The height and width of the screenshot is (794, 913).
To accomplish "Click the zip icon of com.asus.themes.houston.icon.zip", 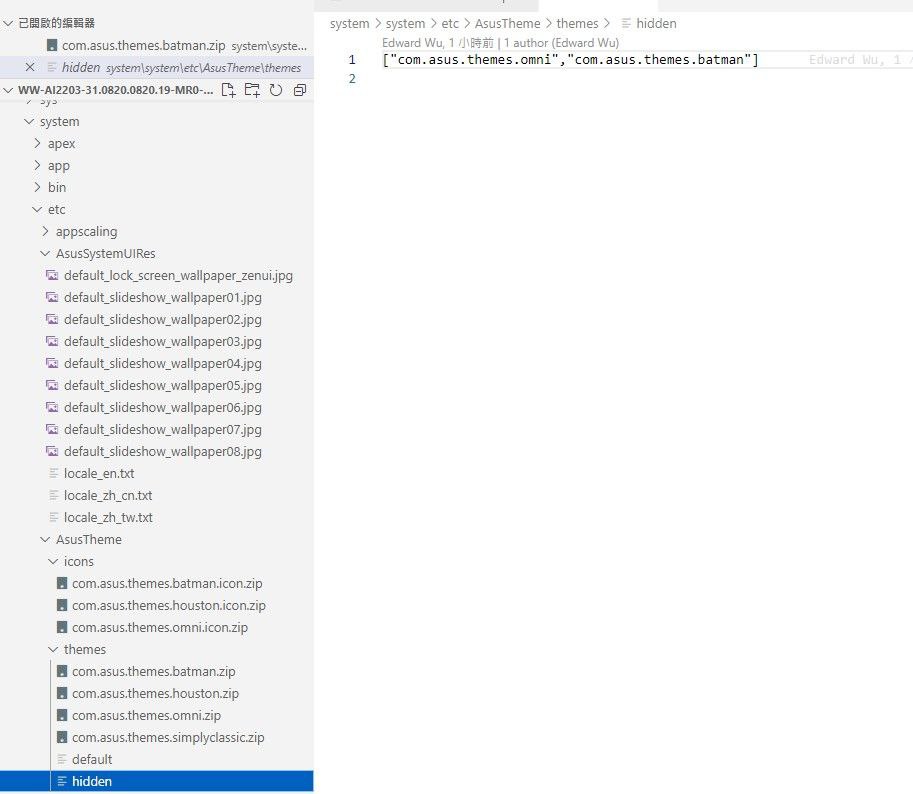I will (x=62, y=605).
